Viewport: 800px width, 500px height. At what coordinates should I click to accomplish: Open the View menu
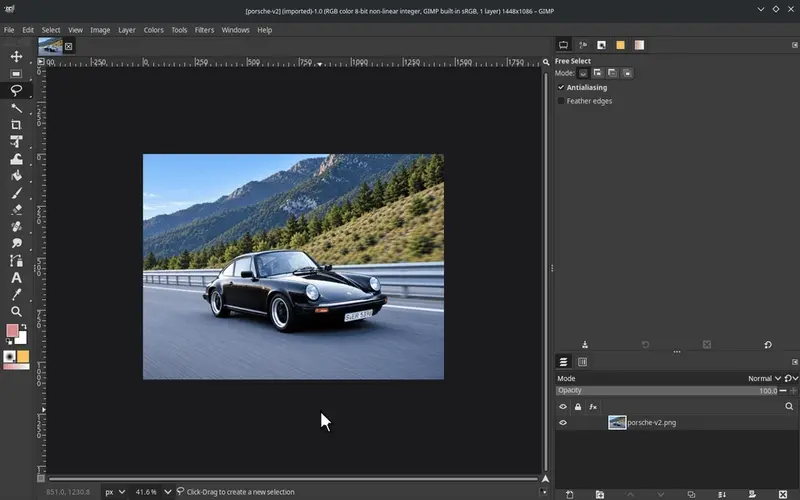[76, 30]
